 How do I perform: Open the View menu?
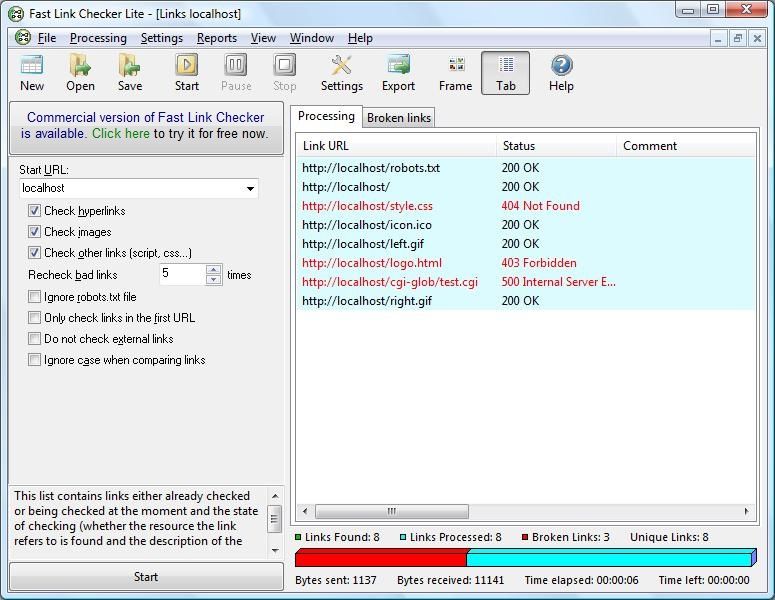[263, 38]
